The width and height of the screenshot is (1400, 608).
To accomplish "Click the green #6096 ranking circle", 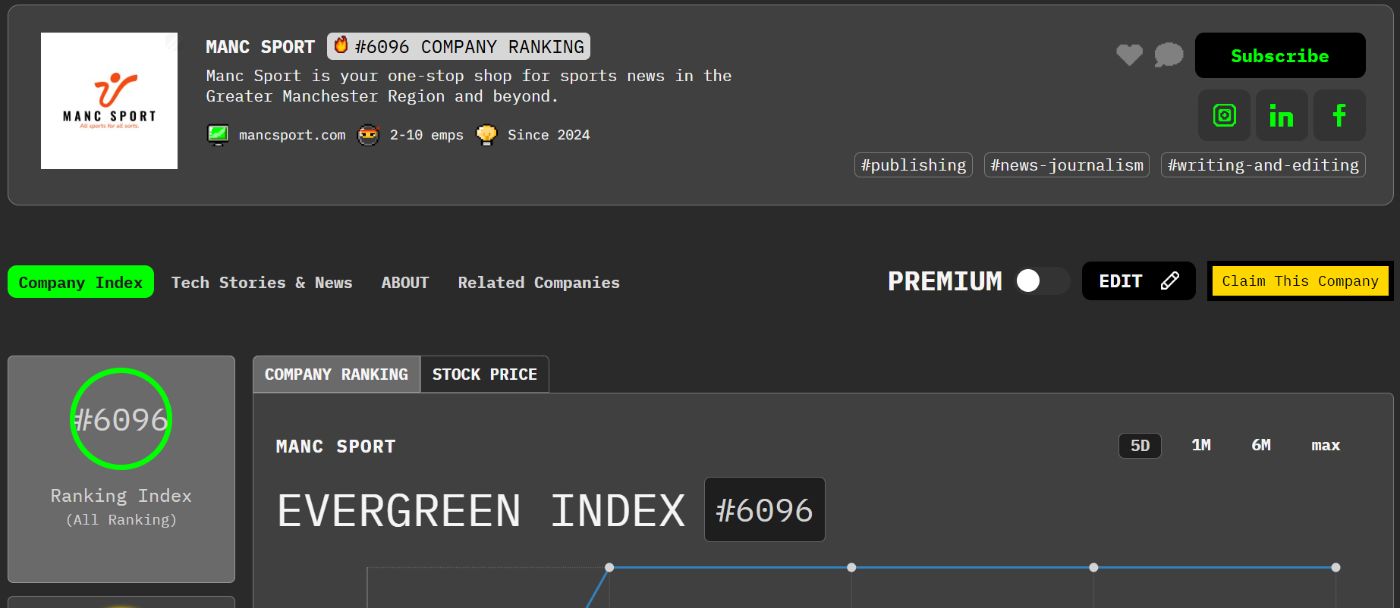I will tap(121, 419).
